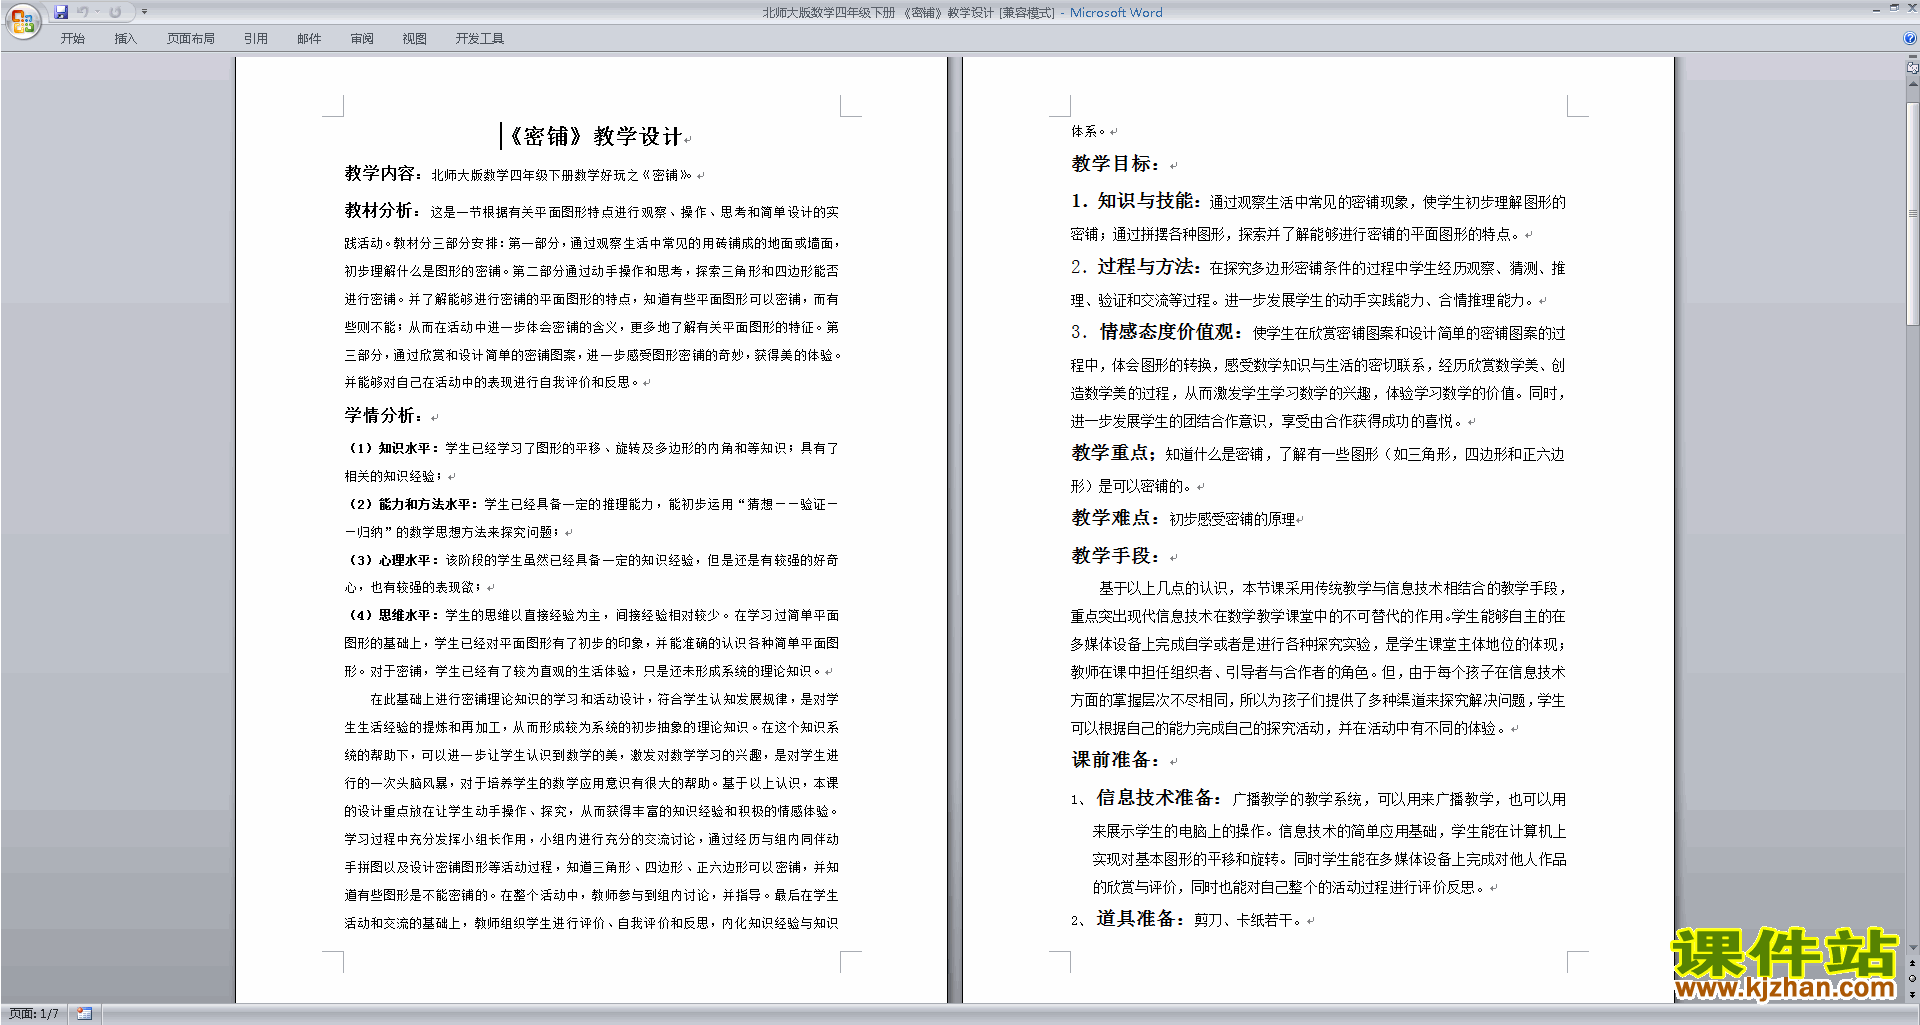Click the heading 教材分析:

tap(384, 210)
